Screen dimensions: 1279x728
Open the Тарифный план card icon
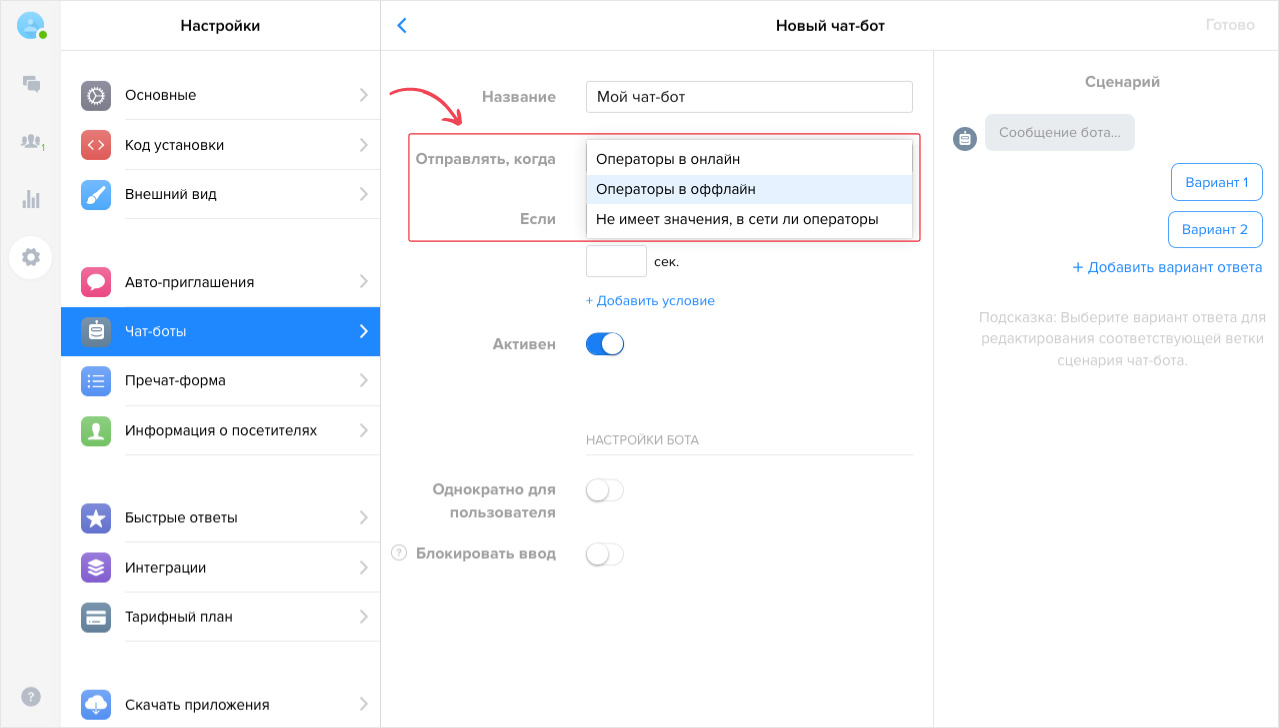[95, 617]
